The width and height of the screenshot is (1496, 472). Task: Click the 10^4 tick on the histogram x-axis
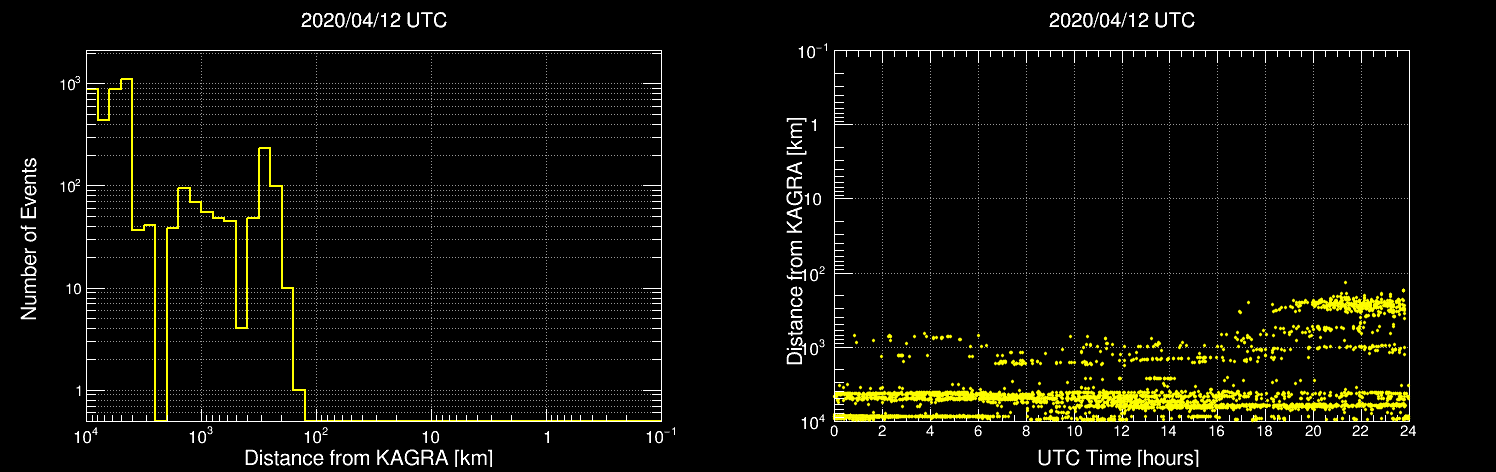click(86, 437)
